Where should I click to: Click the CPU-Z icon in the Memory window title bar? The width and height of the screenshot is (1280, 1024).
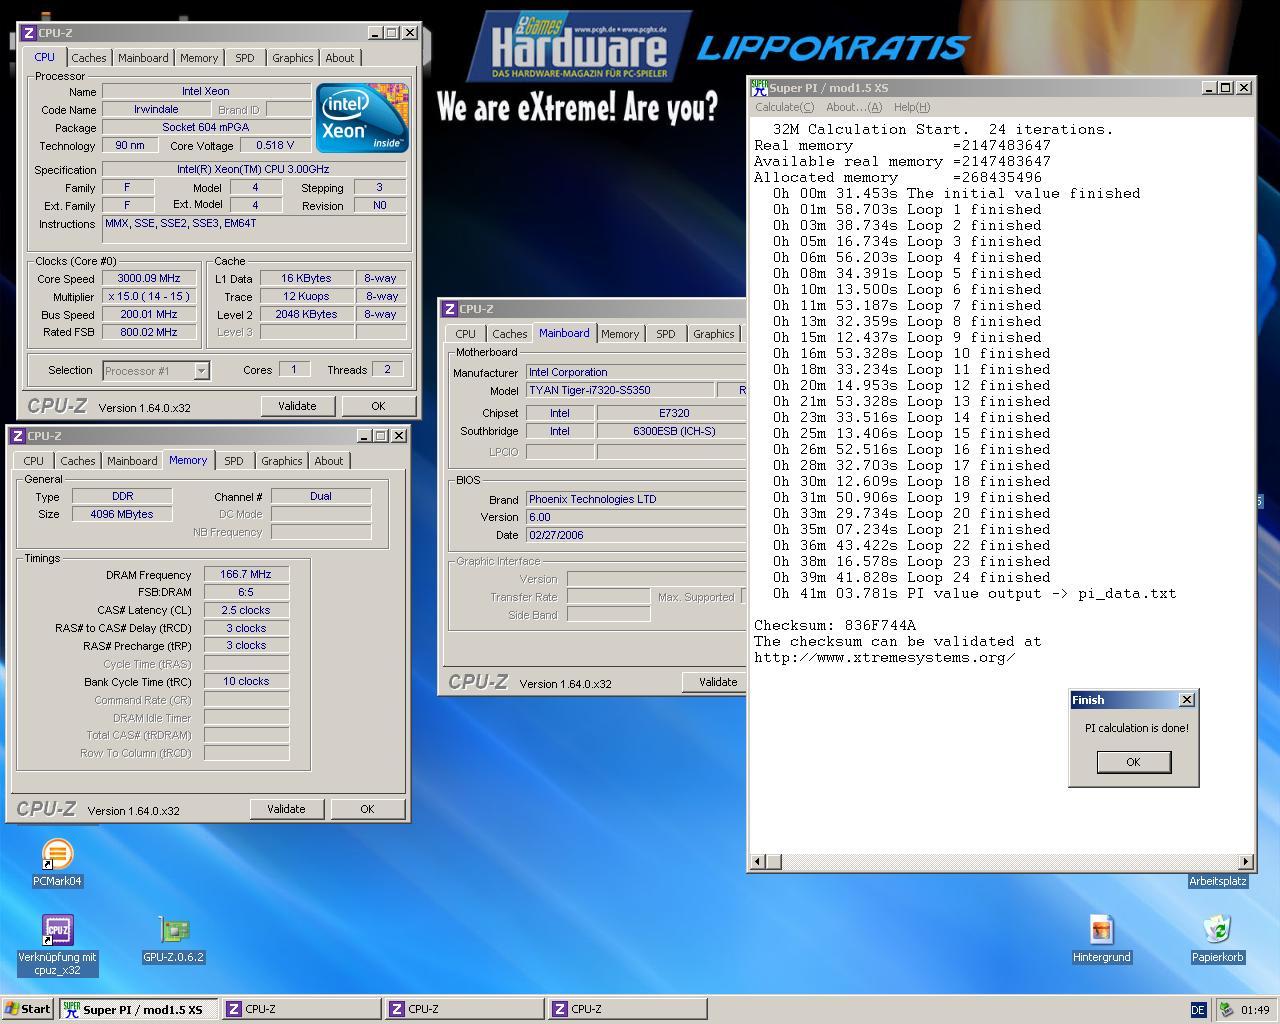(x=18, y=436)
